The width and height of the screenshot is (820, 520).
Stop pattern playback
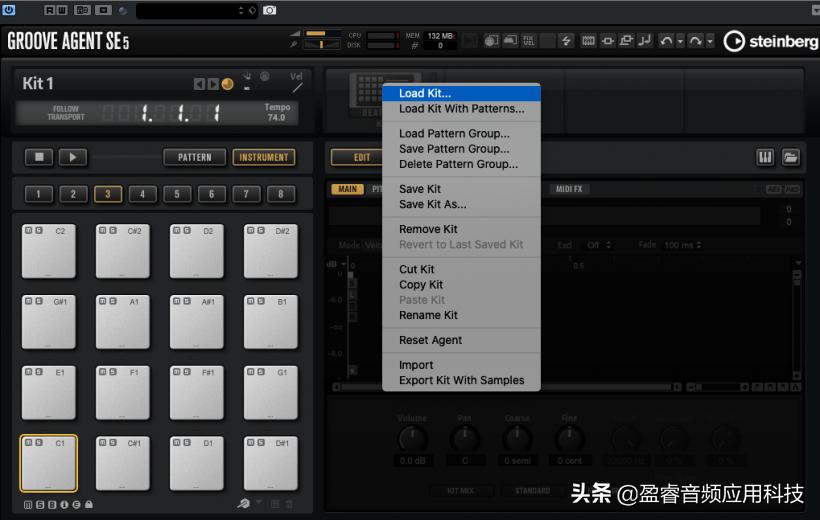[39, 157]
